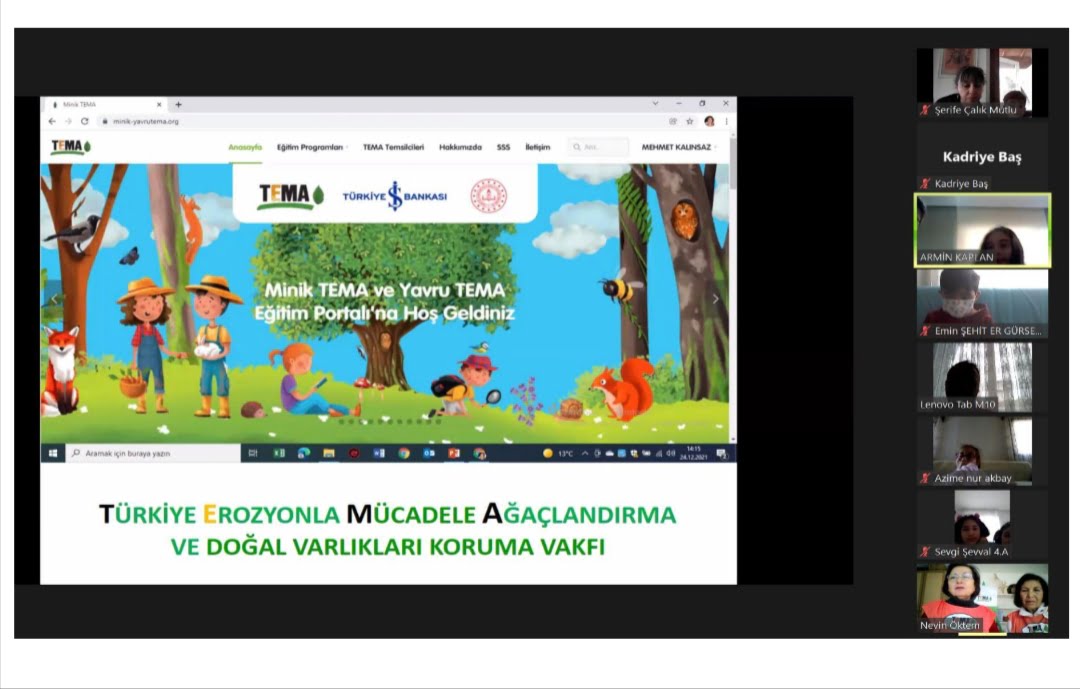Screen dimensions: 1080x689
Task: Reload the Minik TEMA page
Action: tap(85, 121)
